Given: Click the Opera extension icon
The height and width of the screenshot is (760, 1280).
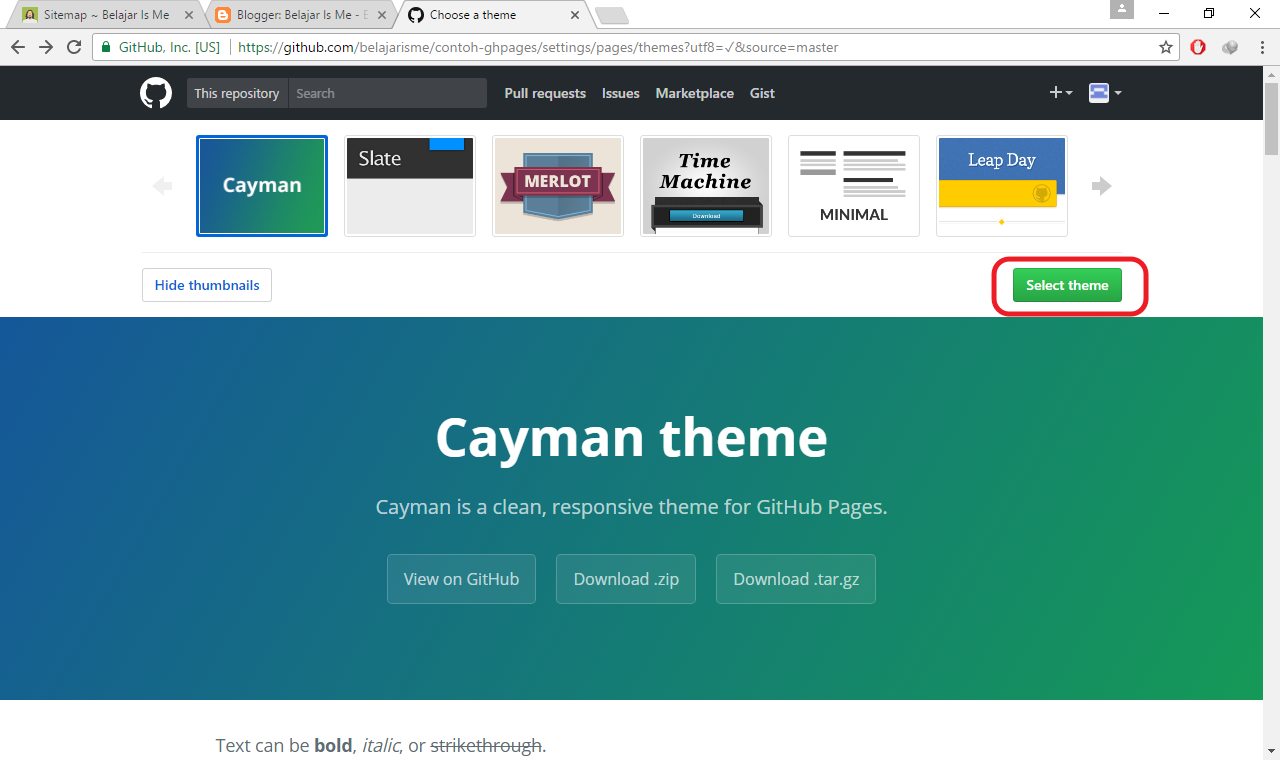Looking at the screenshot, I should click(1198, 47).
